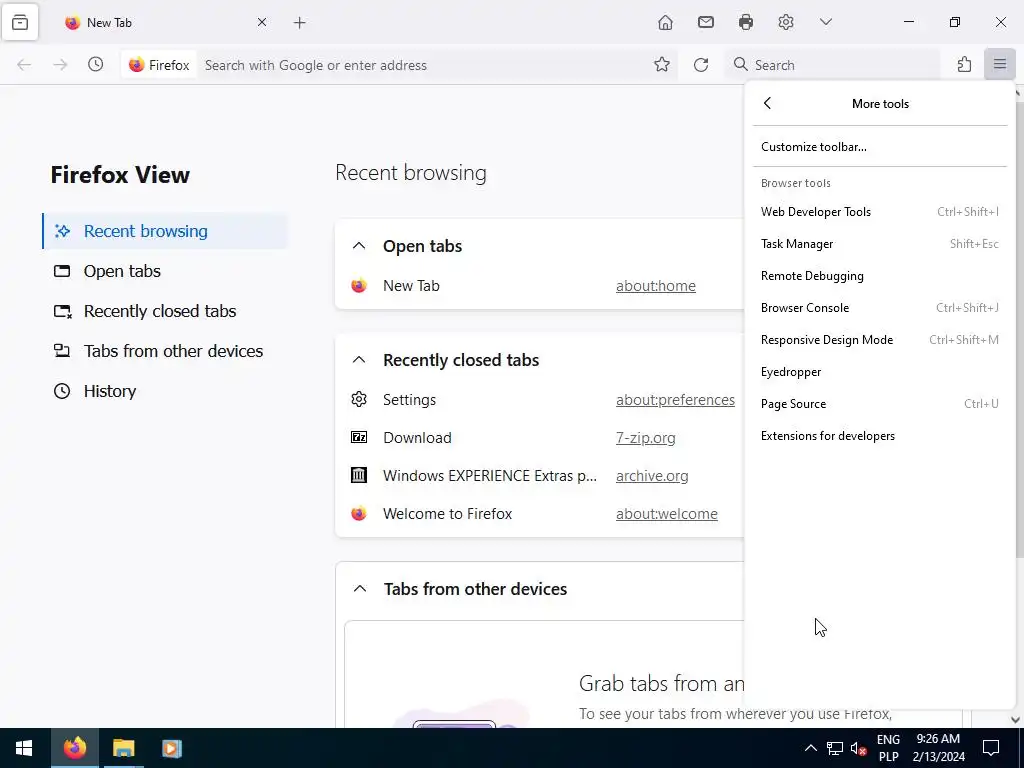Click the Home toolbar icon

click(x=665, y=23)
